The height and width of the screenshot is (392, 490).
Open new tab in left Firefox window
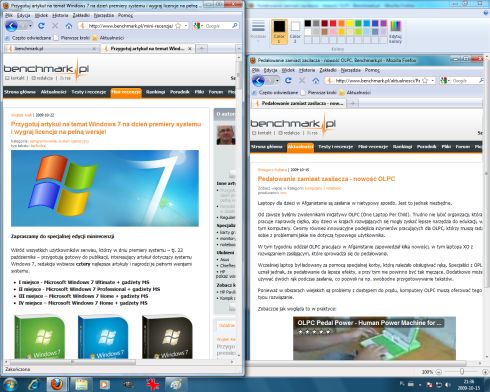coord(201,49)
